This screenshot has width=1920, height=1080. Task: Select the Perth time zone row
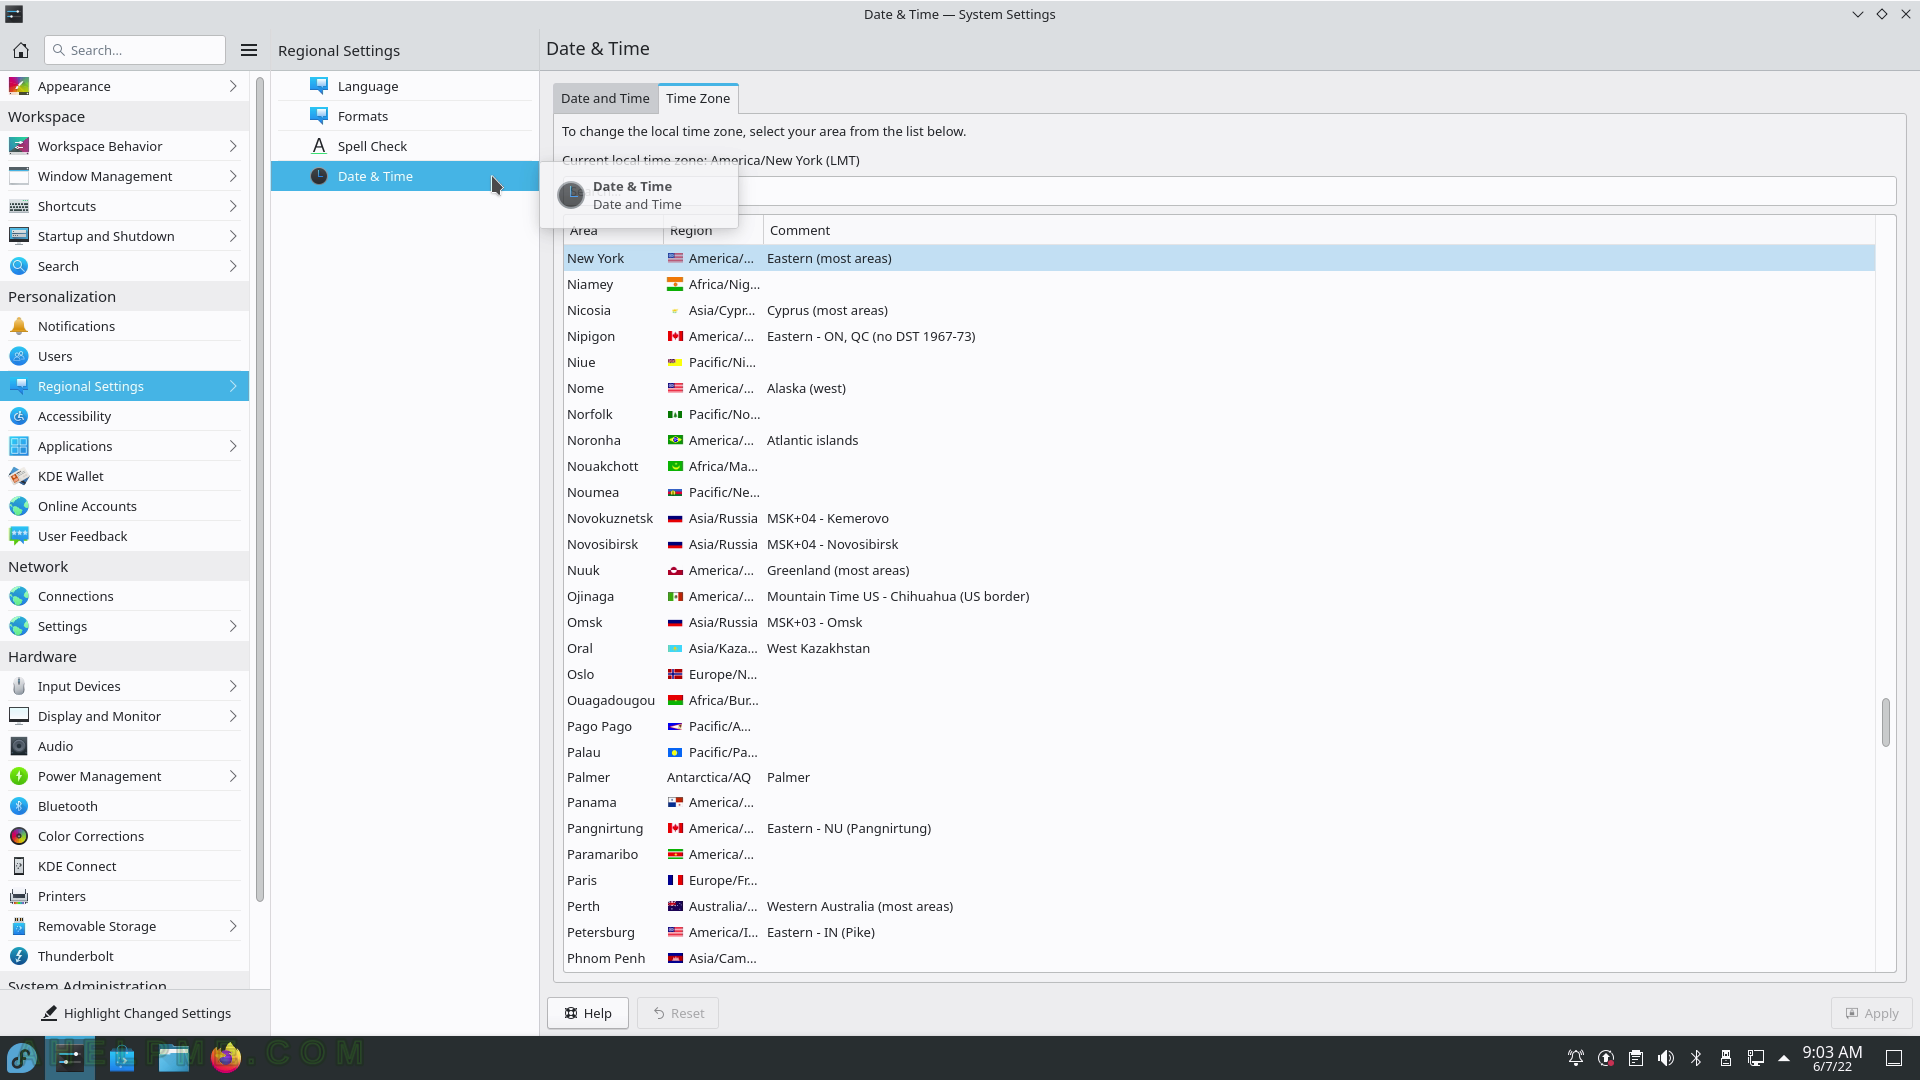point(1219,906)
